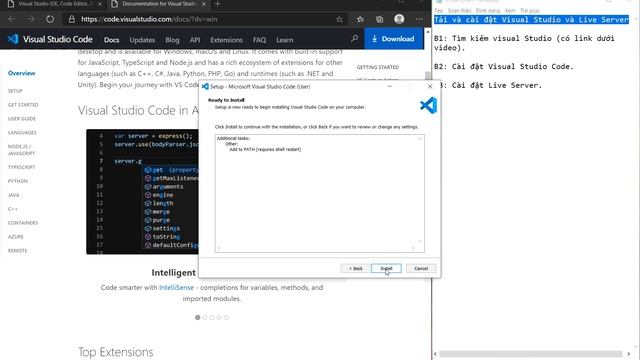640x360 pixels.
Task: Open the Soạn thảo menu in Notepad
Action: (459, 11)
